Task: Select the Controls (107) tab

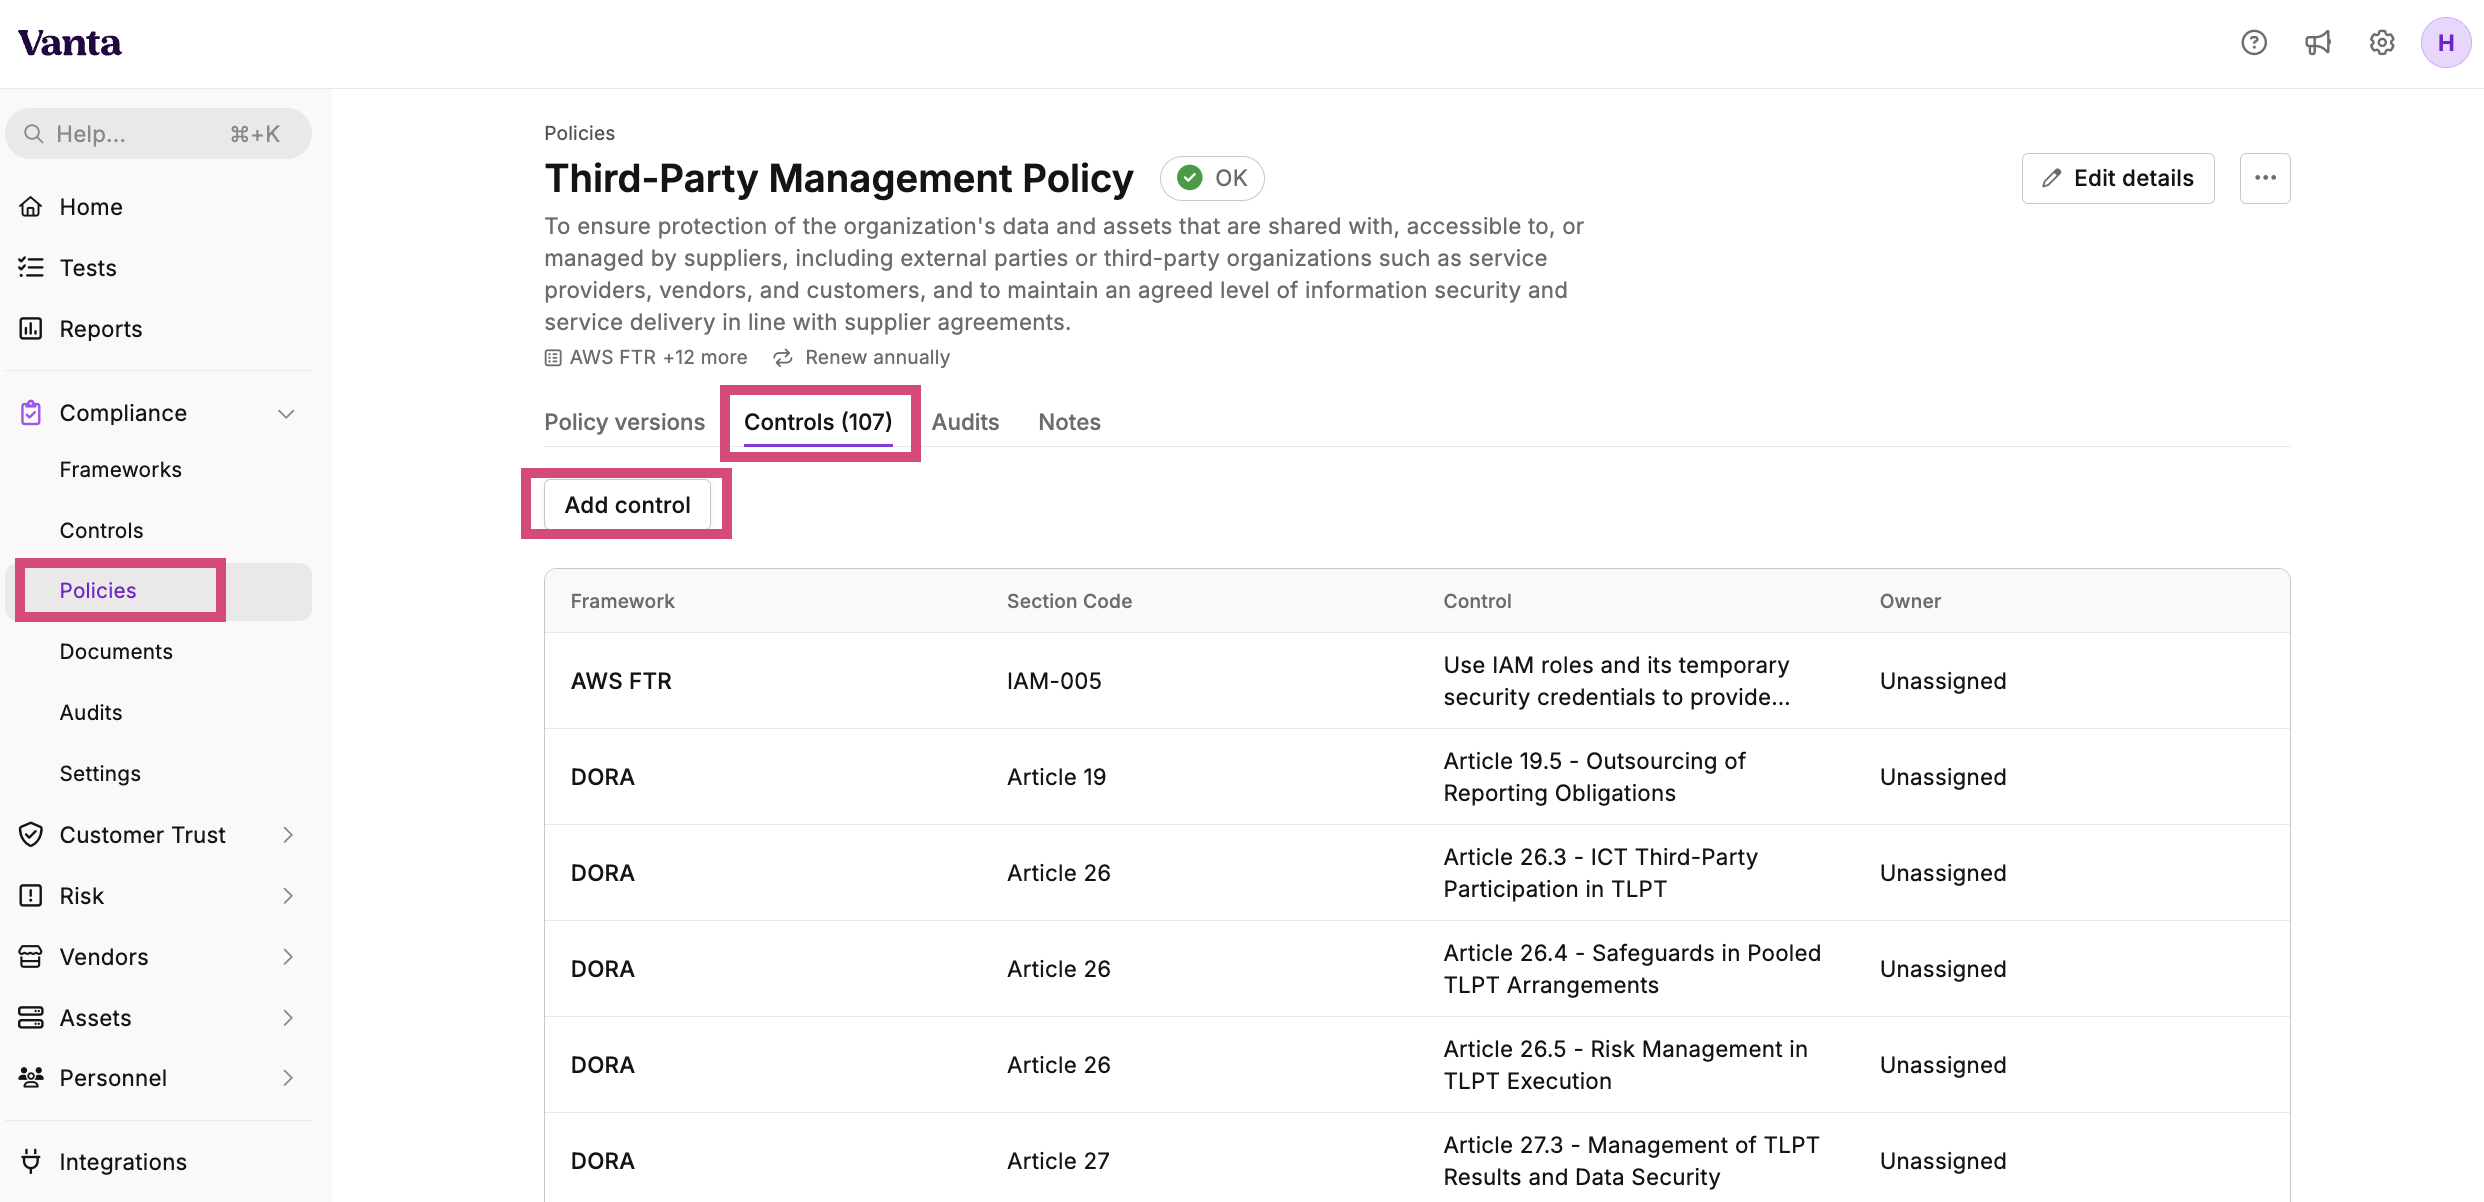Action: (x=818, y=422)
